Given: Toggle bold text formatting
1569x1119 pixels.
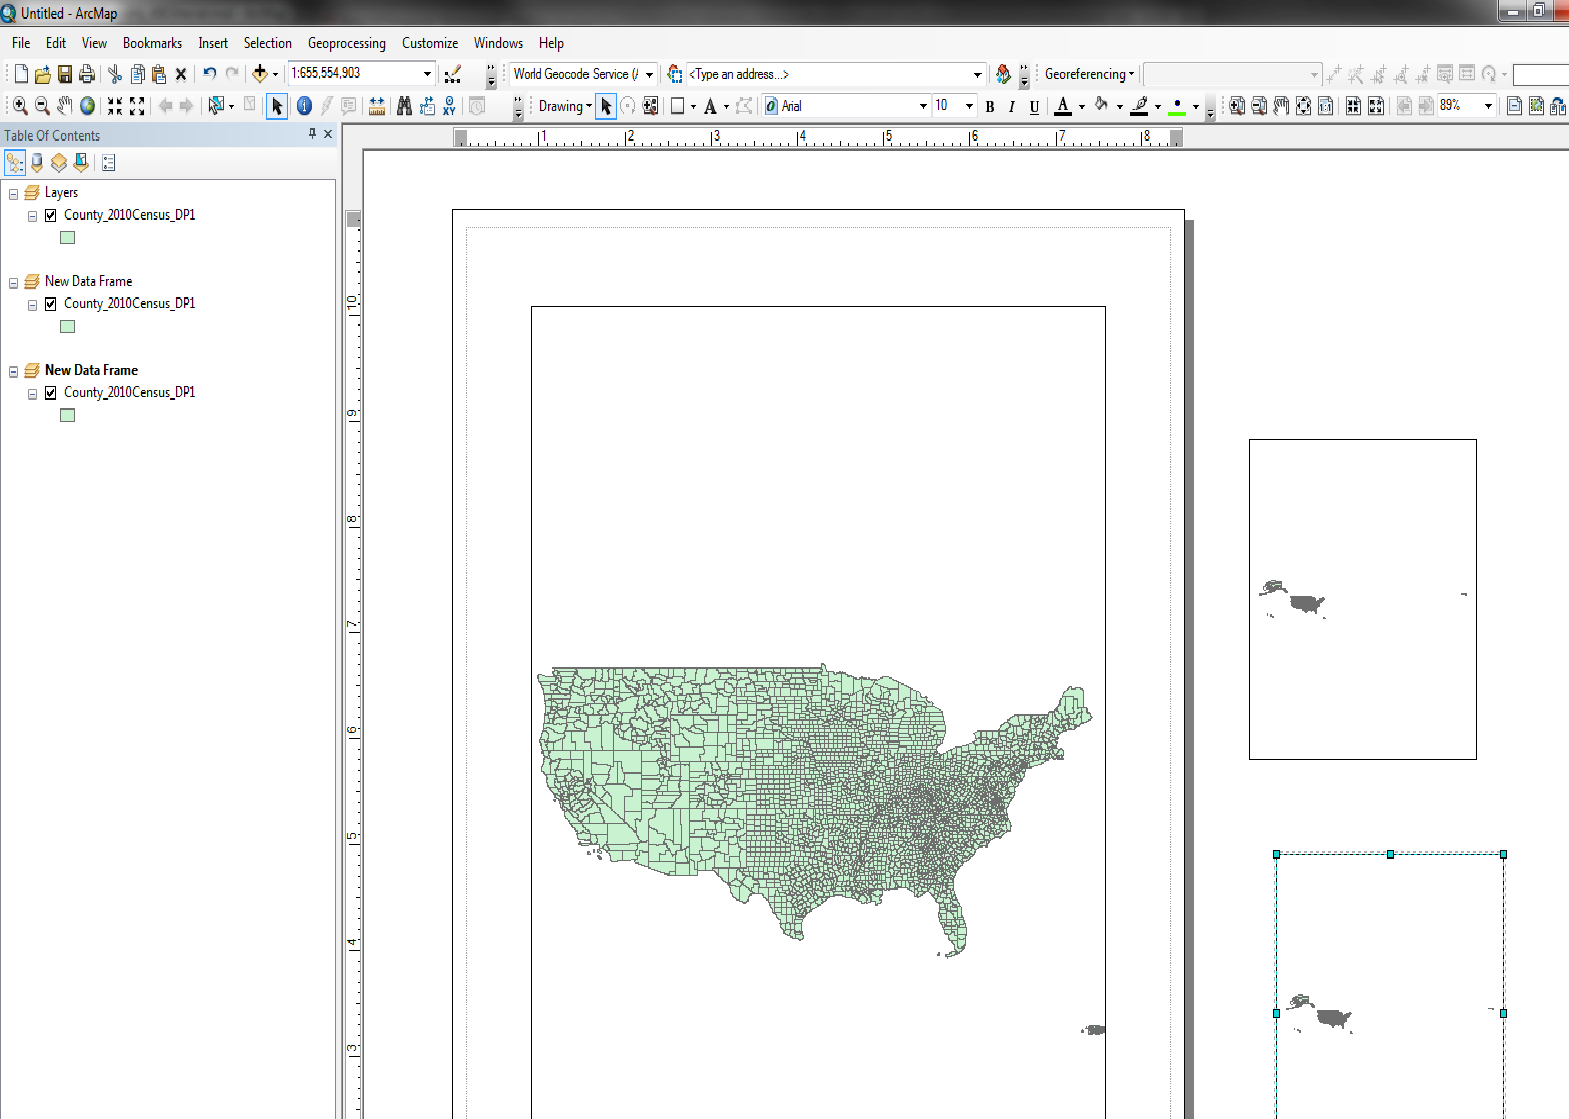Looking at the screenshot, I should [x=990, y=107].
